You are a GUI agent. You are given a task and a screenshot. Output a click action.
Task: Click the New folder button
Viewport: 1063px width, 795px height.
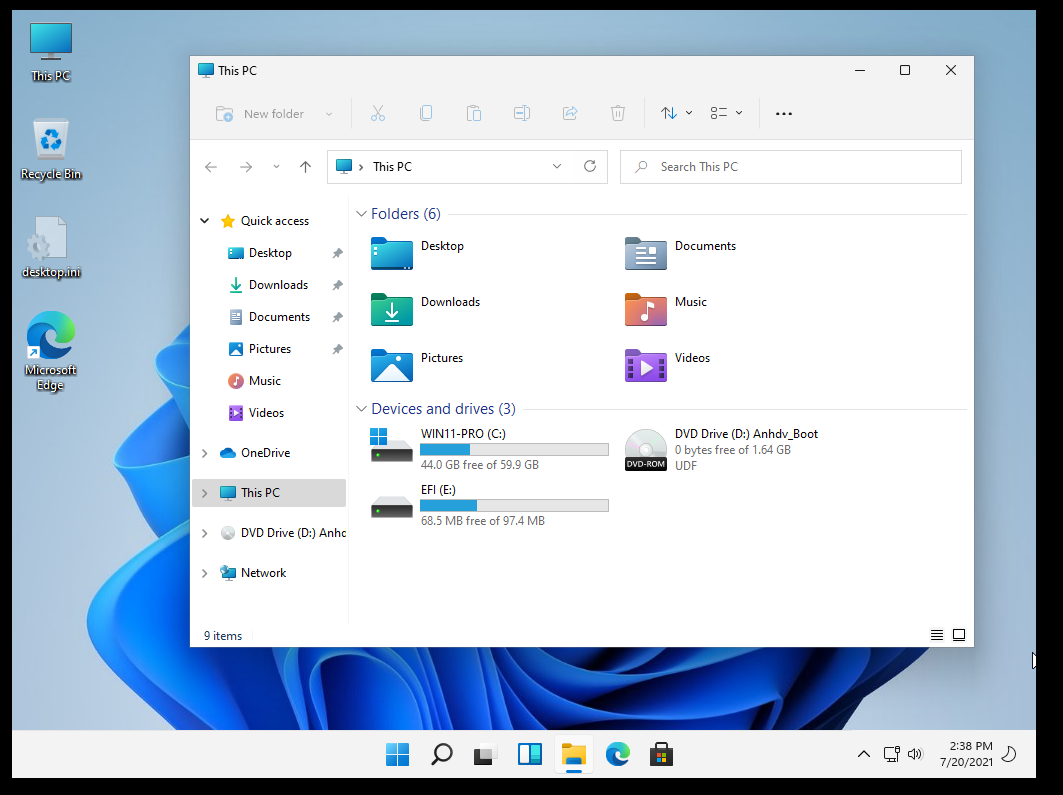[x=260, y=114]
